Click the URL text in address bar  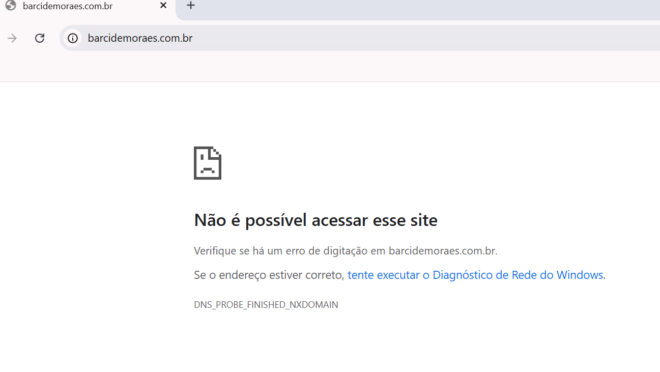(140, 38)
